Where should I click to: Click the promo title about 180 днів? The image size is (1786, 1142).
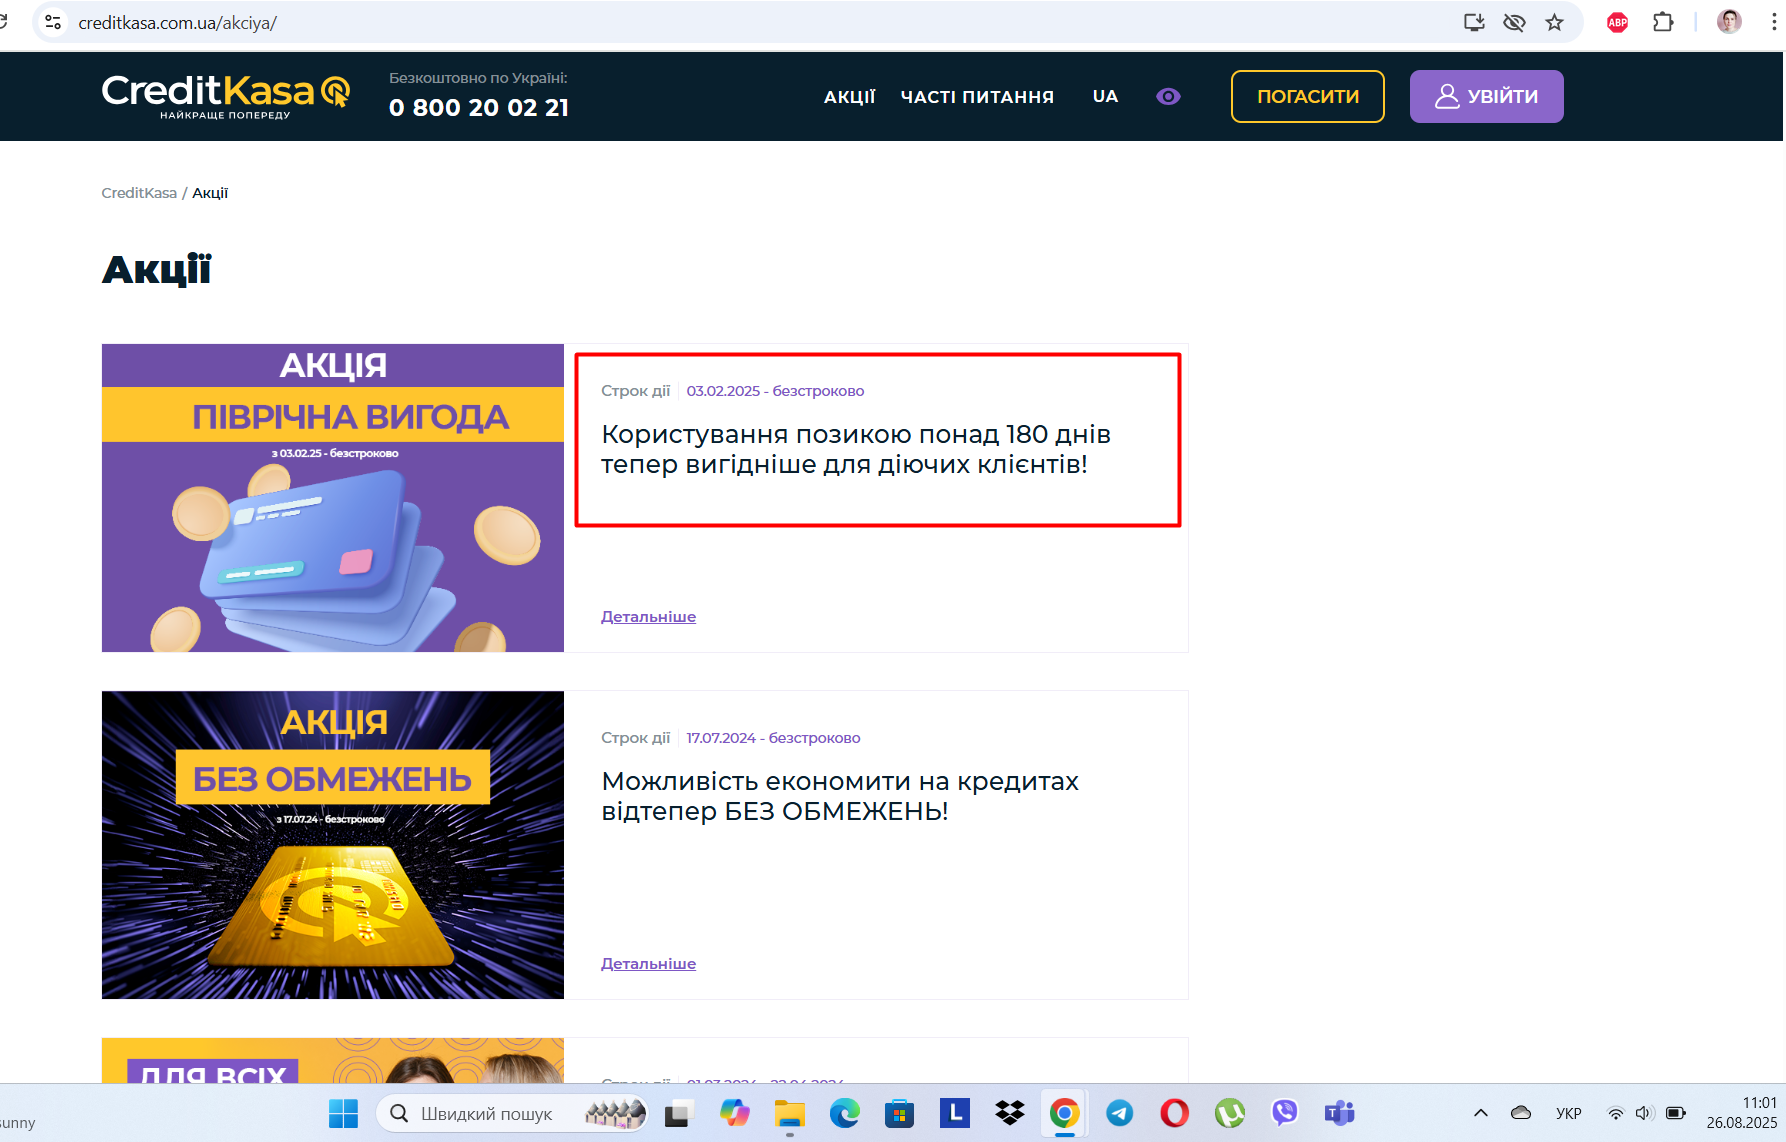tap(855, 449)
